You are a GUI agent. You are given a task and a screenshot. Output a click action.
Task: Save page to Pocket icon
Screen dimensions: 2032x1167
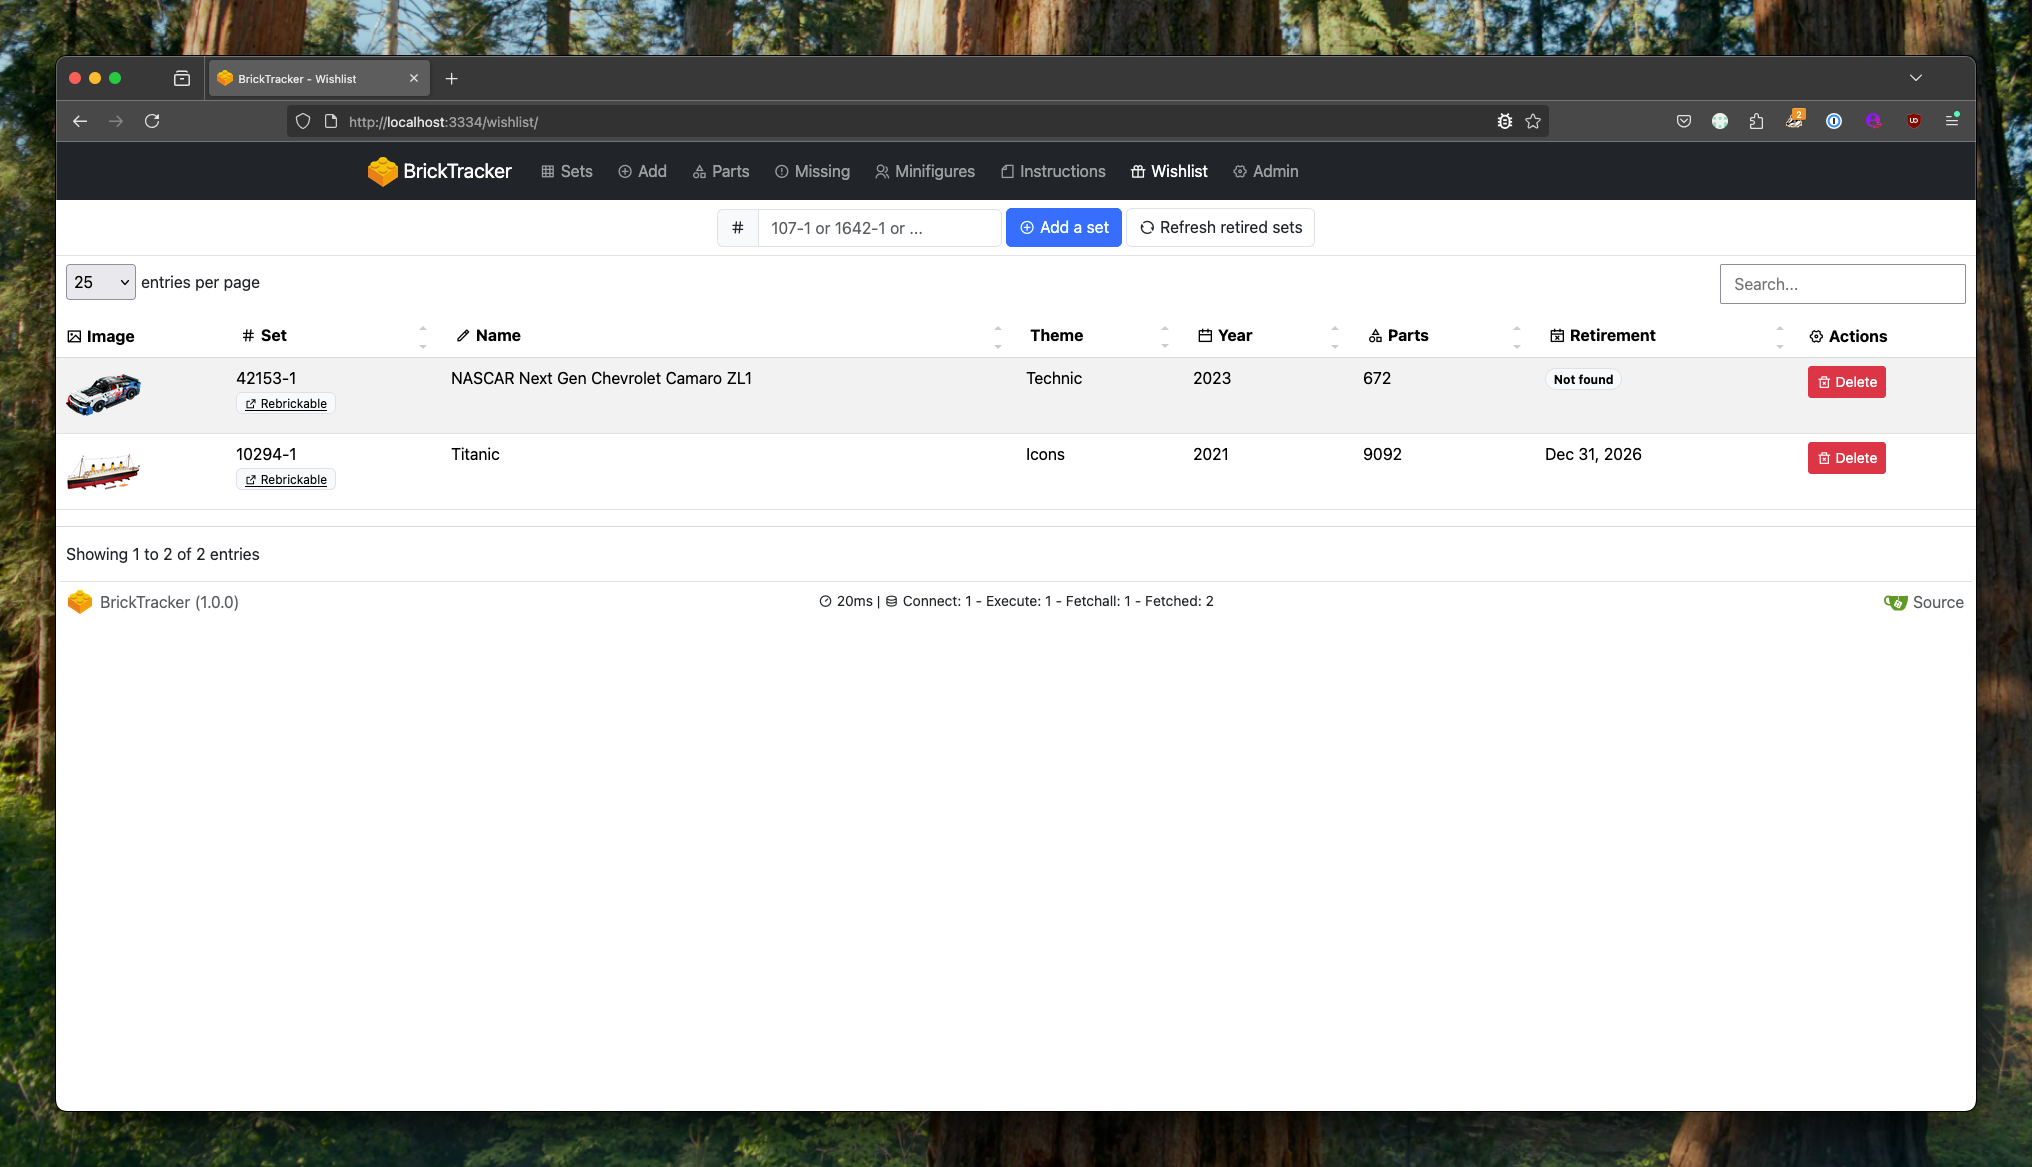pyautogui.click(x=1684, y=121)
